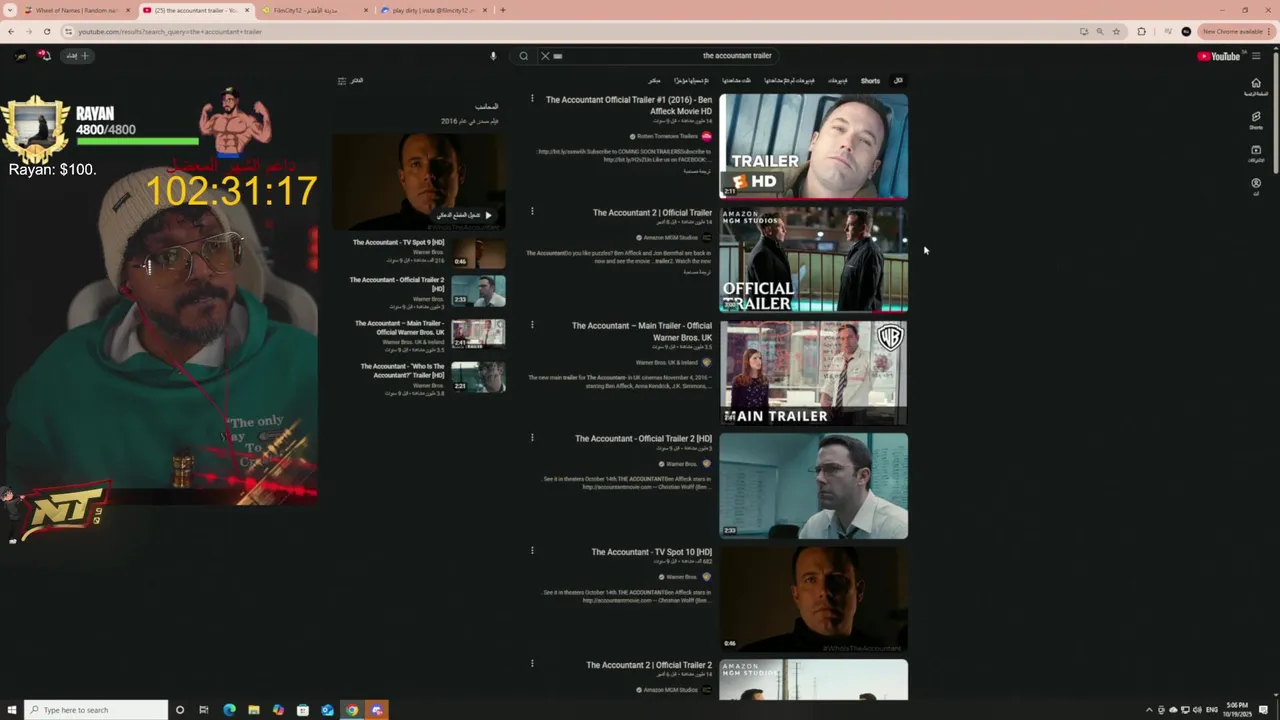Click install app icon in address bar

[x=1083, y=31]
